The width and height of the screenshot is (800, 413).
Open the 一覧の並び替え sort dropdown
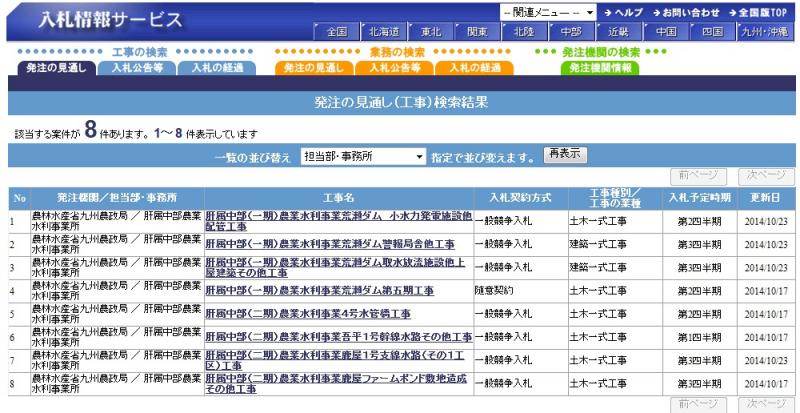363,157
